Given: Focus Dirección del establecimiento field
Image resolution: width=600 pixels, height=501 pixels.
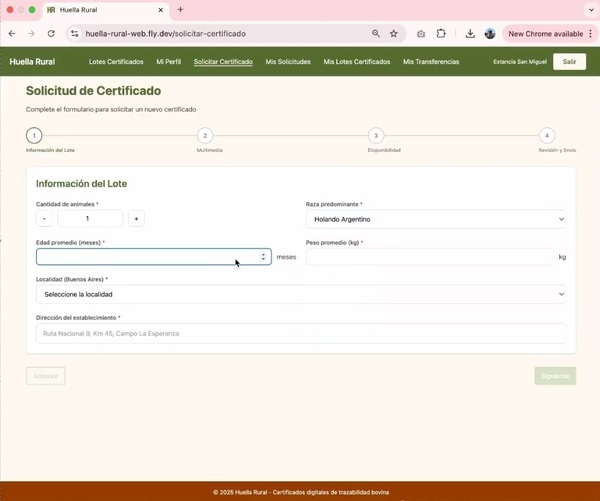Looking at the screenshot, I should coord(301,333).
